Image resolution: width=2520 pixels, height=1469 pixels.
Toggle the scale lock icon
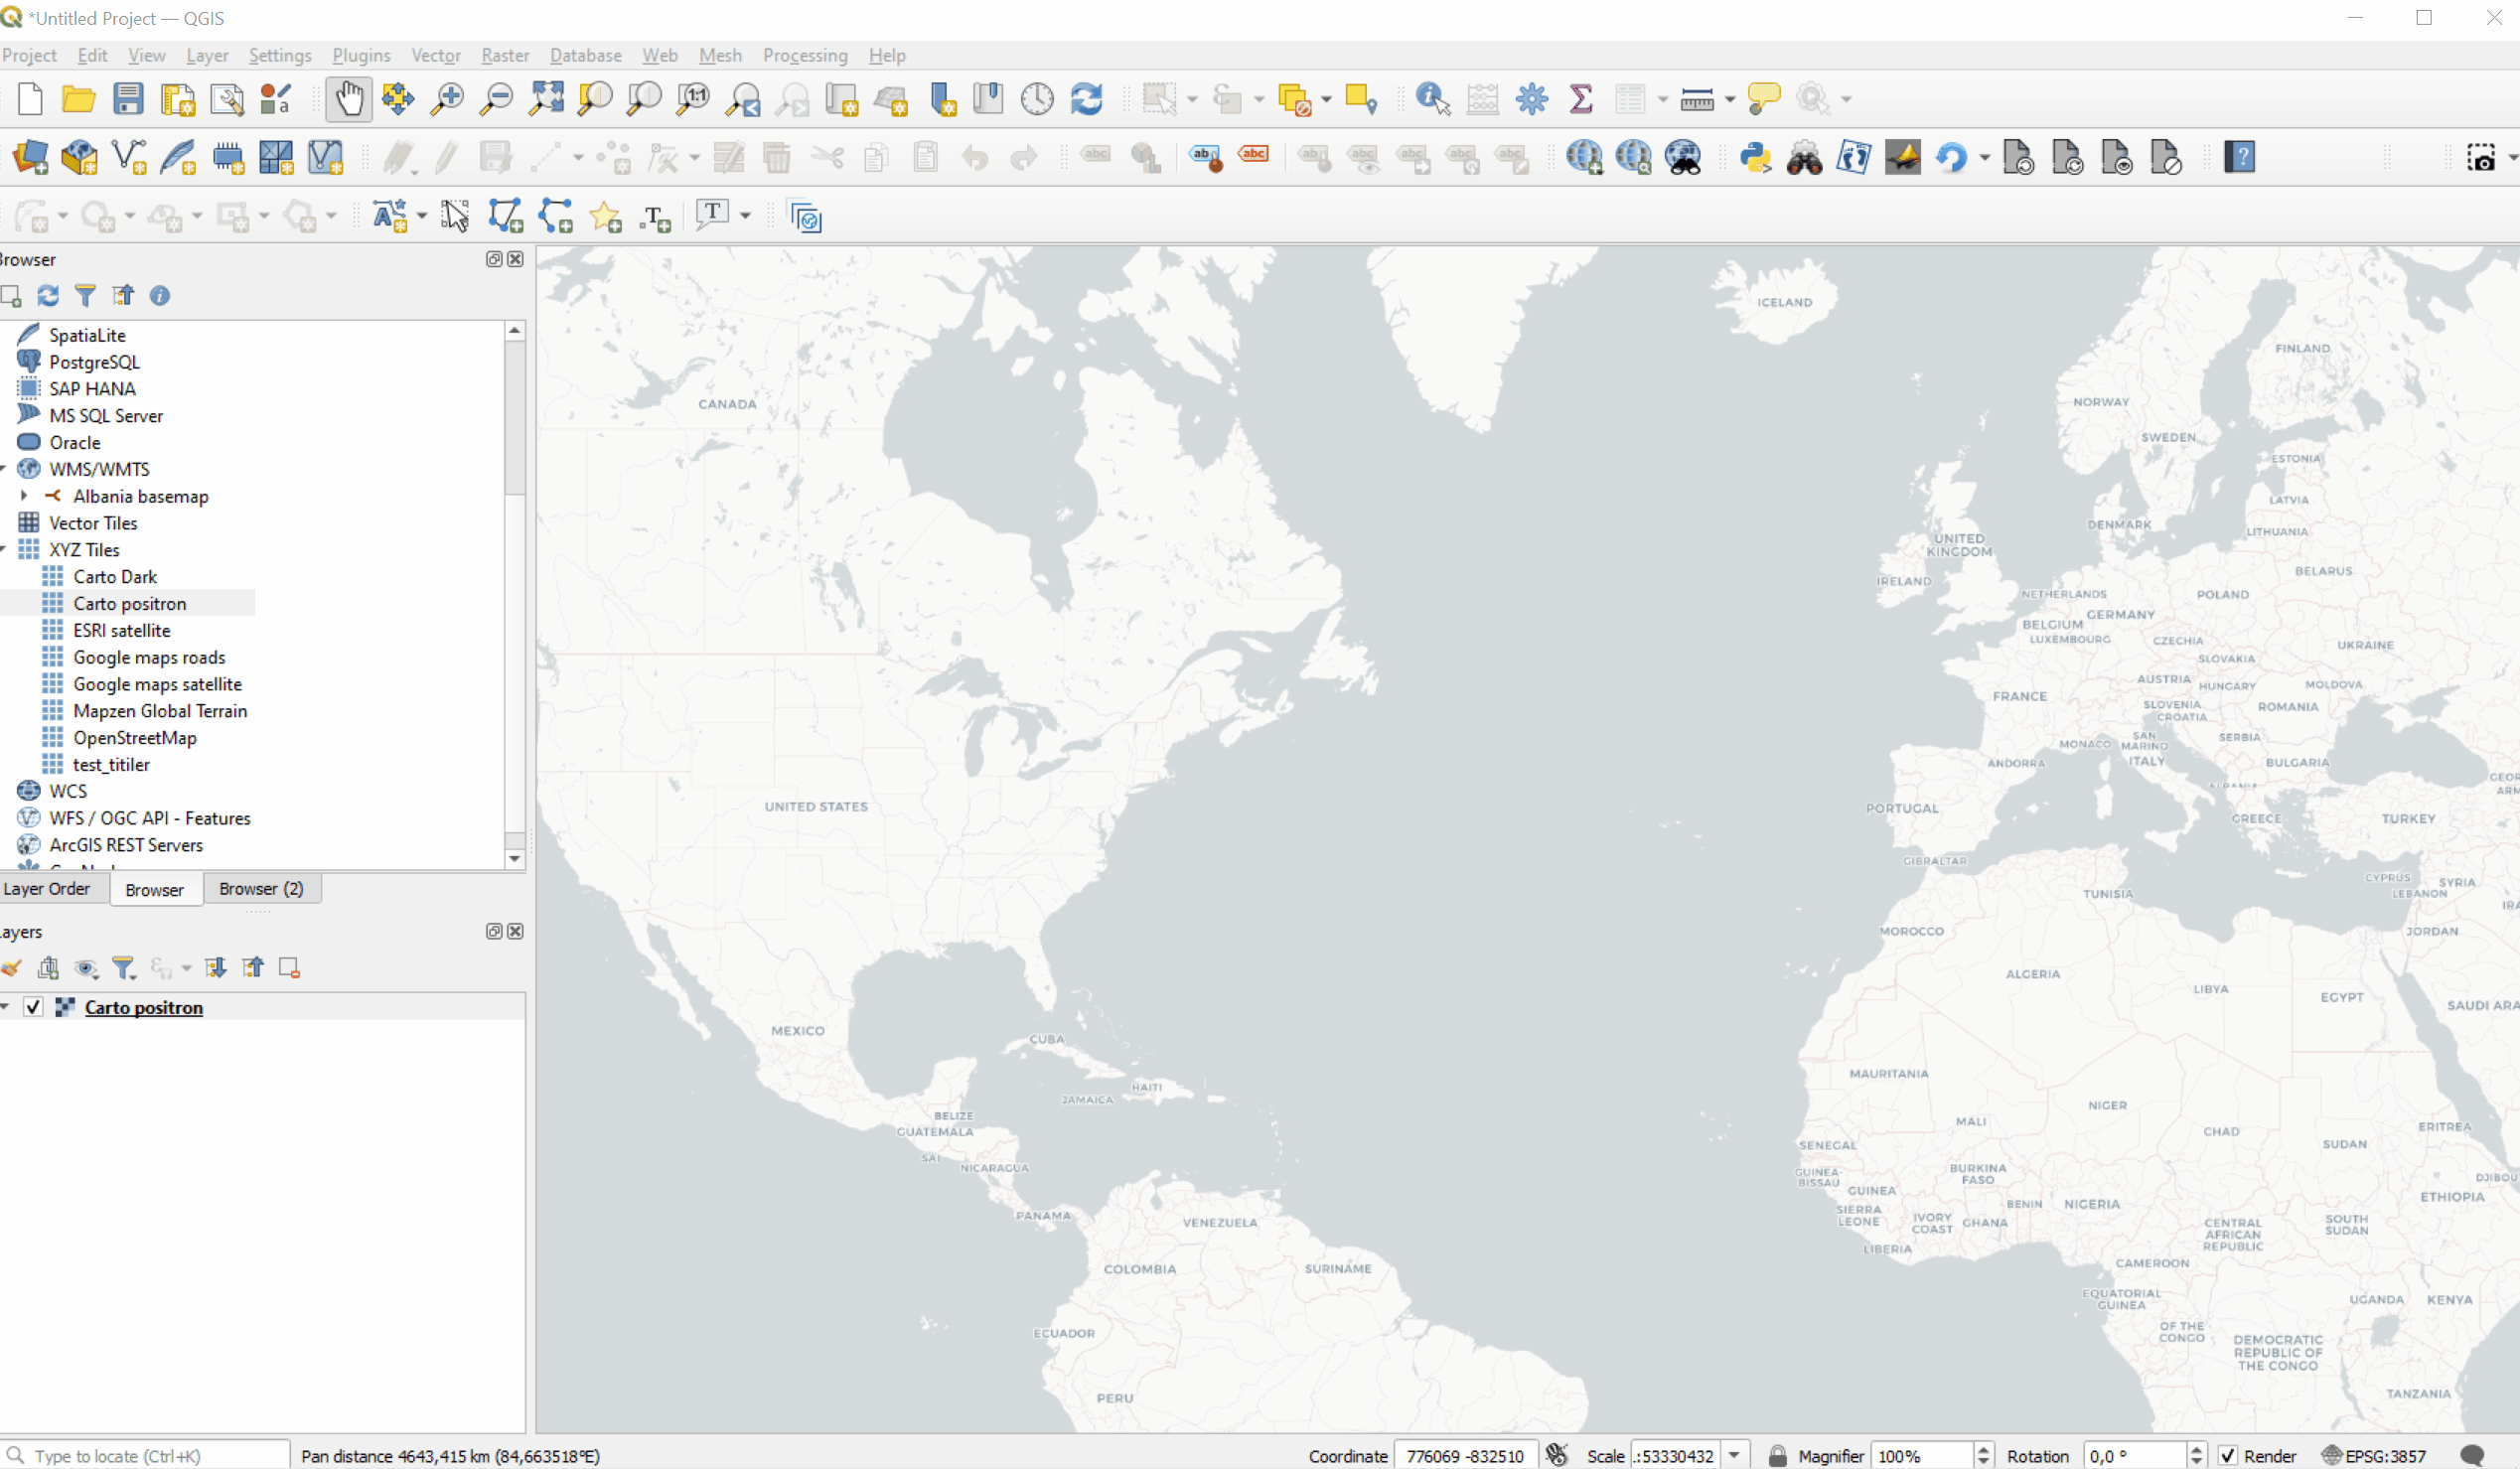1777,1456
